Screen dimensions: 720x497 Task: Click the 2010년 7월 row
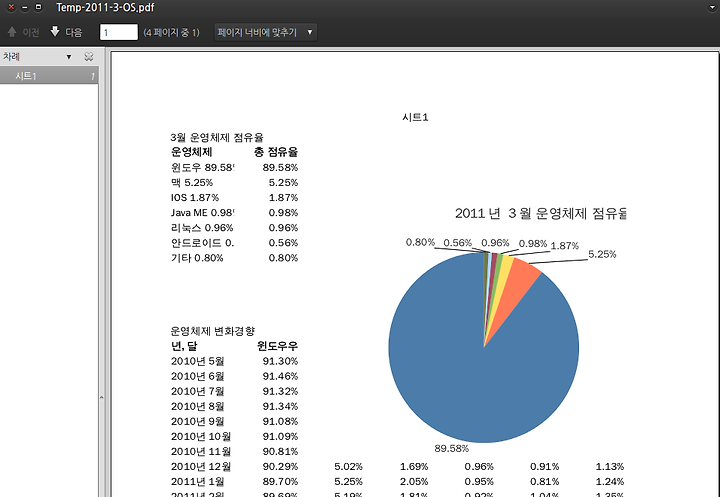(234, 391)
